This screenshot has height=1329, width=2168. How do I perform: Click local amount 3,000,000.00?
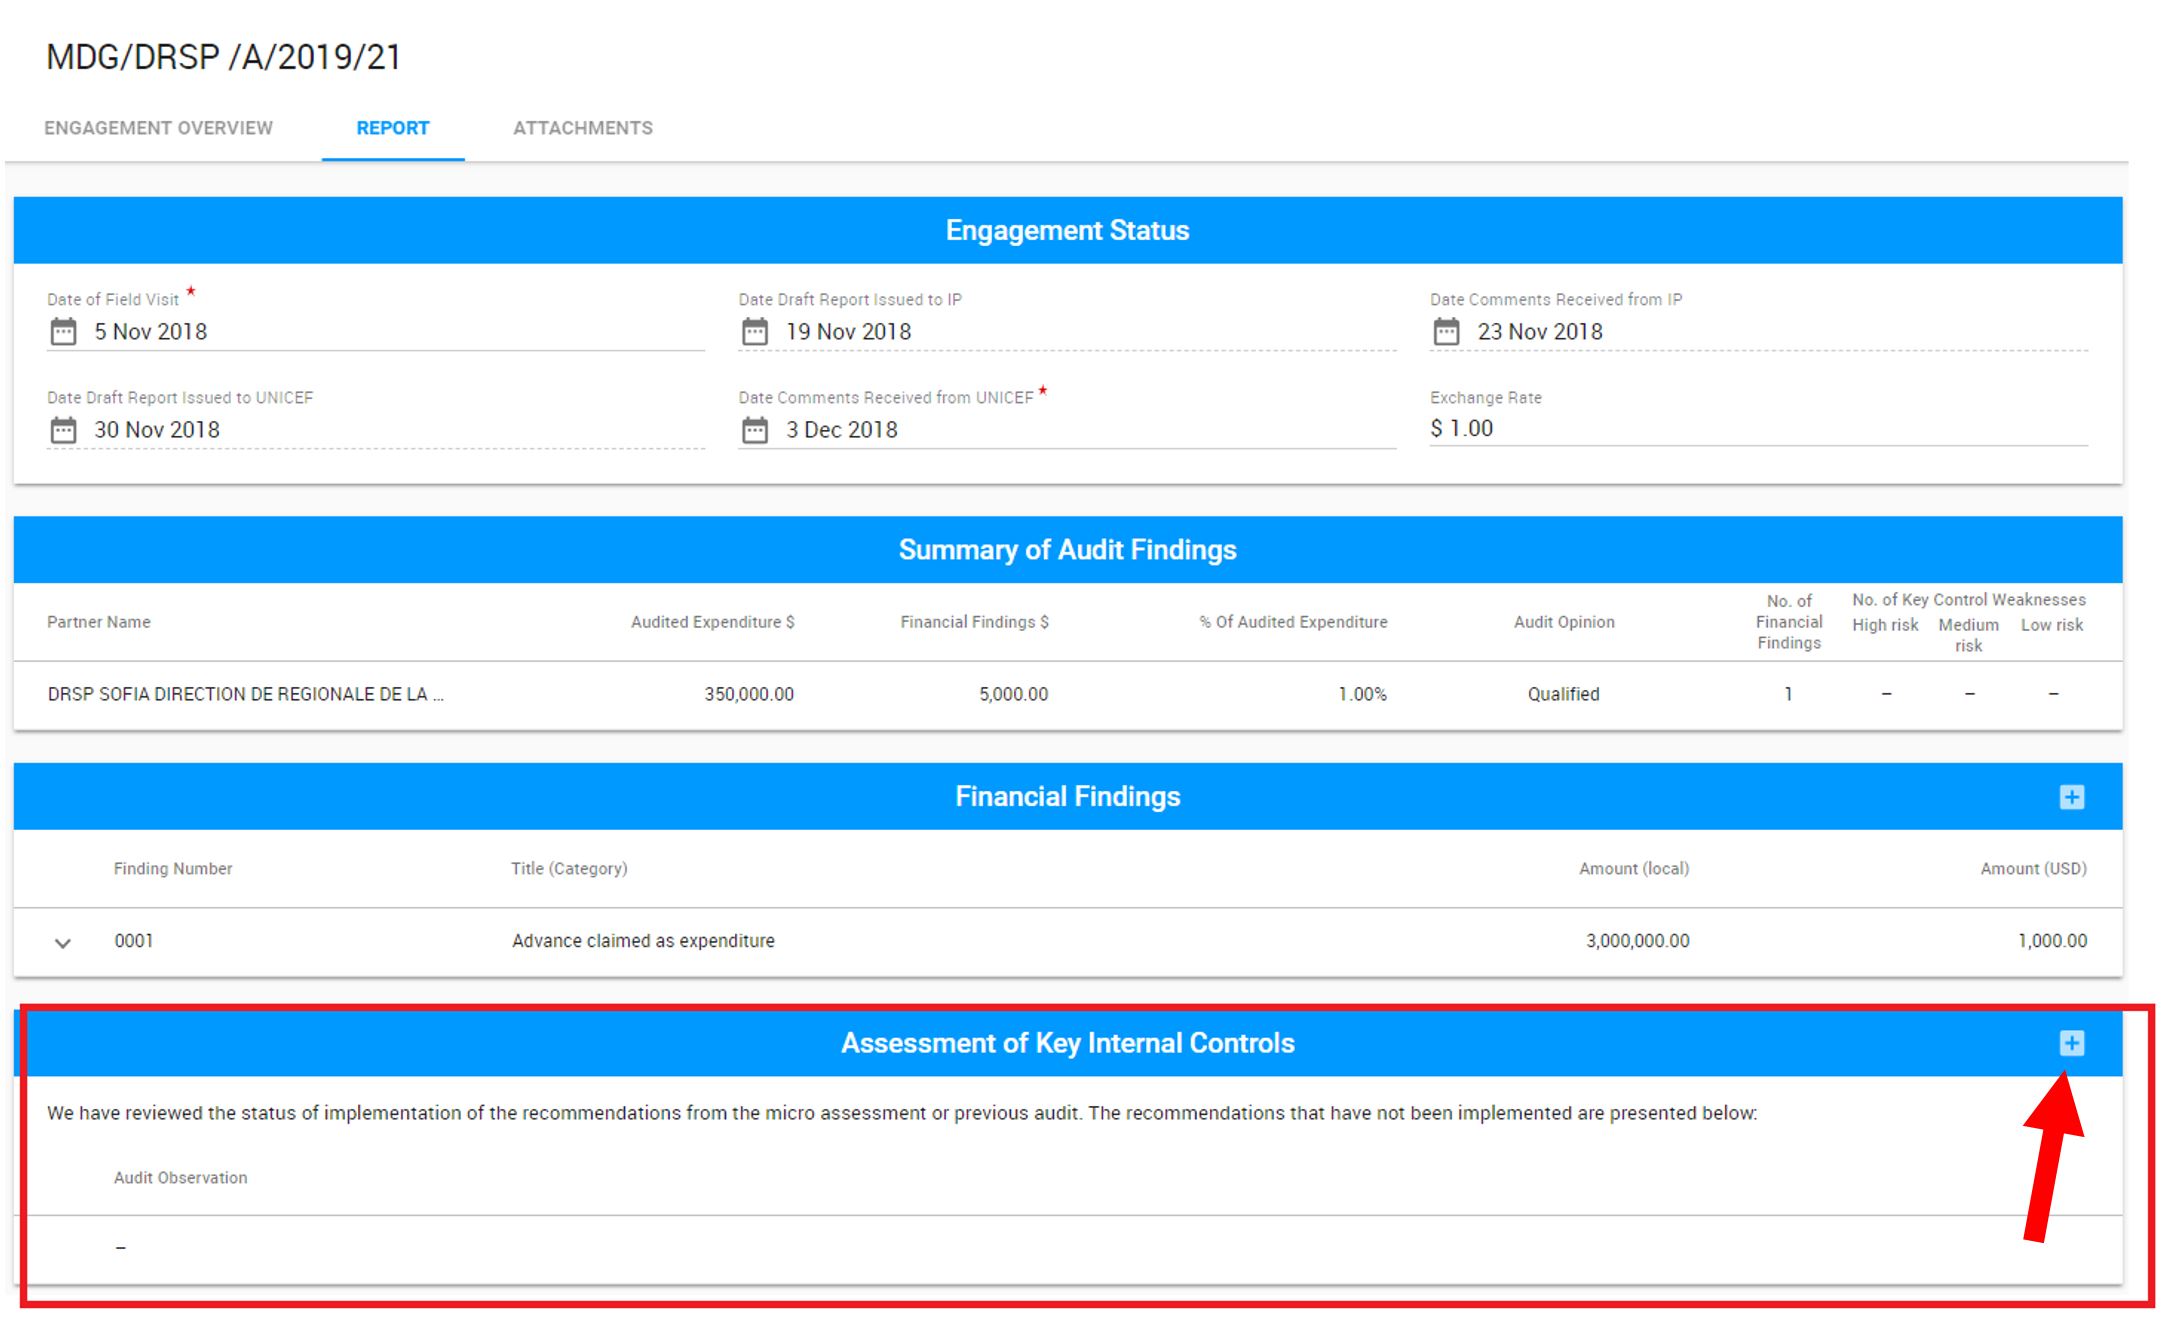1637,941
